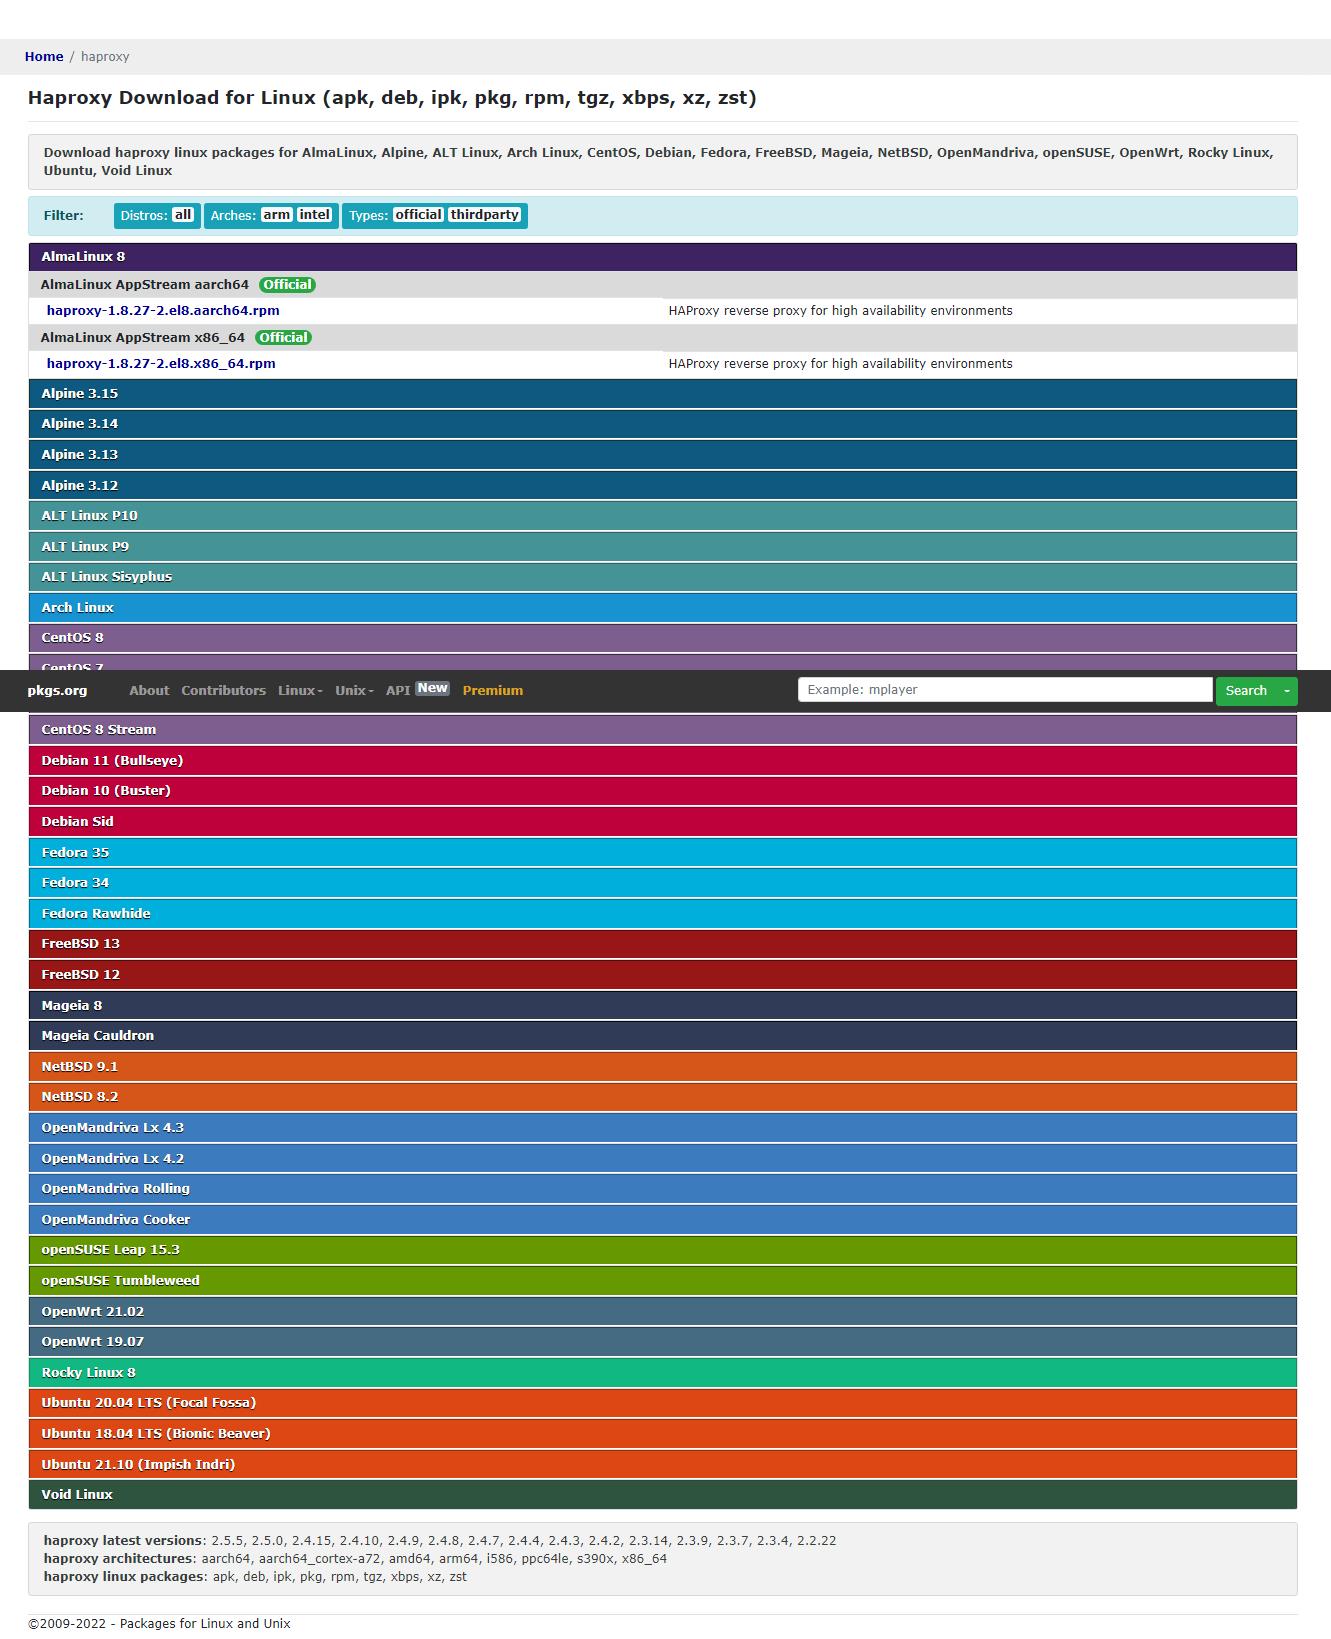Toggle the 'official' type filter
This screenshot has height=1639, width=1331.
click(x=418, y=215)
